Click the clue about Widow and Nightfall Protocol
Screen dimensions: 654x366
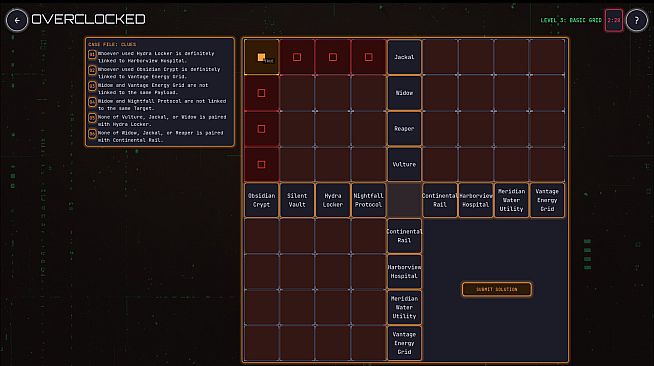(x=162, y=105)
